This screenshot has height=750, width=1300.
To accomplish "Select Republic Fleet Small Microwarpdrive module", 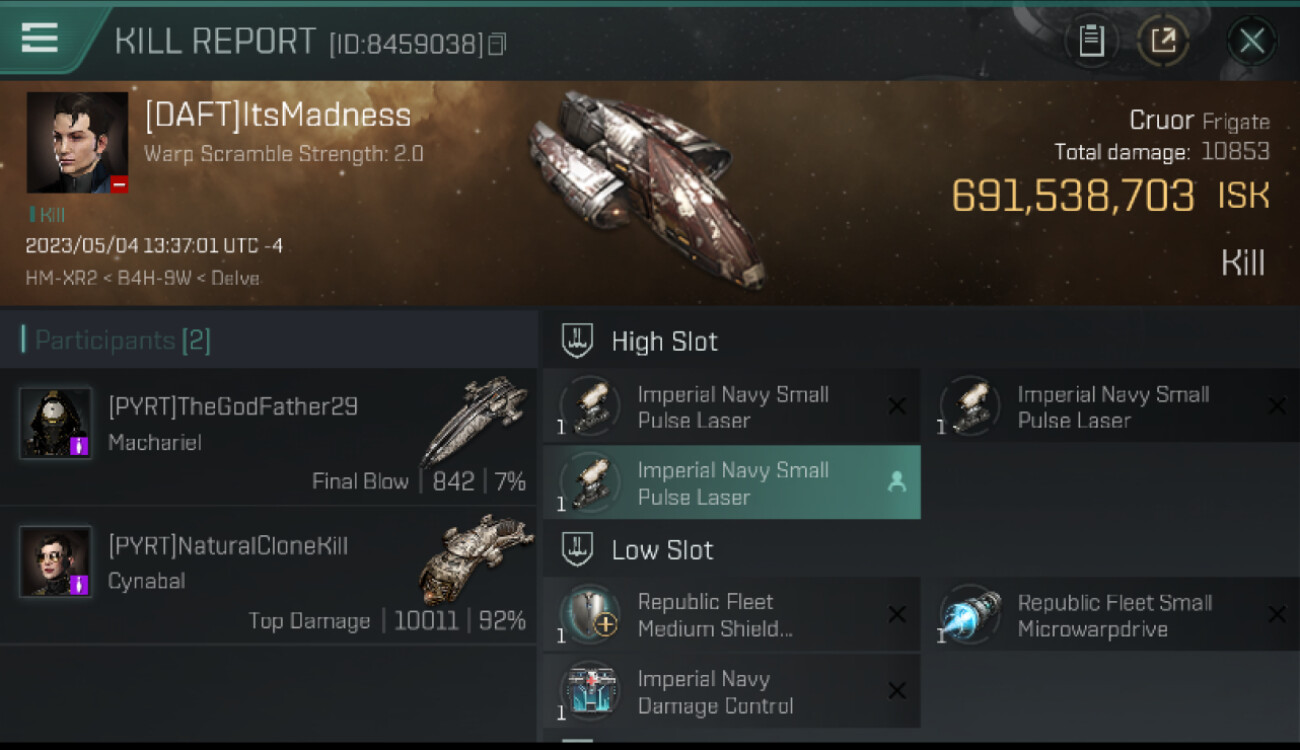I will pos(1110,615).
